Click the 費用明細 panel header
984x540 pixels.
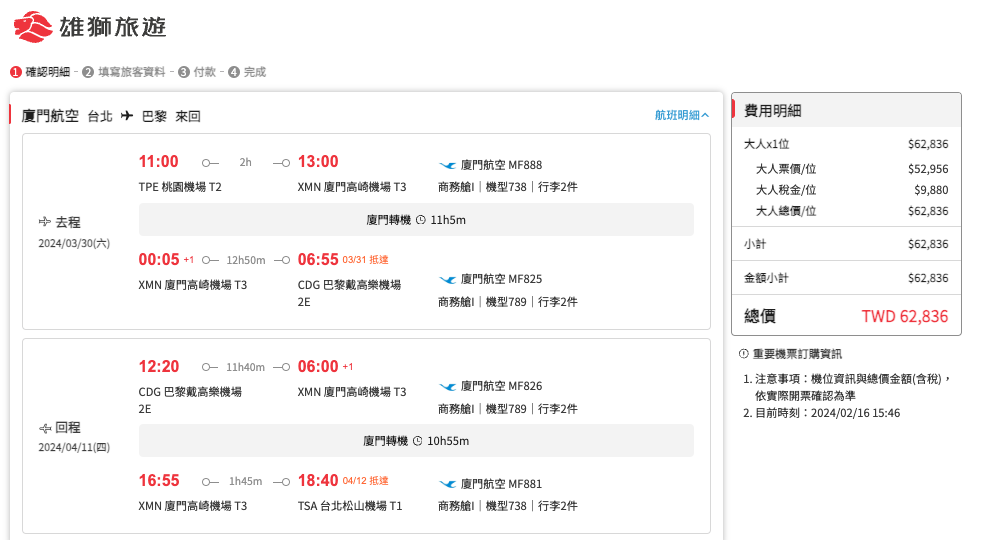[x=847, y=111]
